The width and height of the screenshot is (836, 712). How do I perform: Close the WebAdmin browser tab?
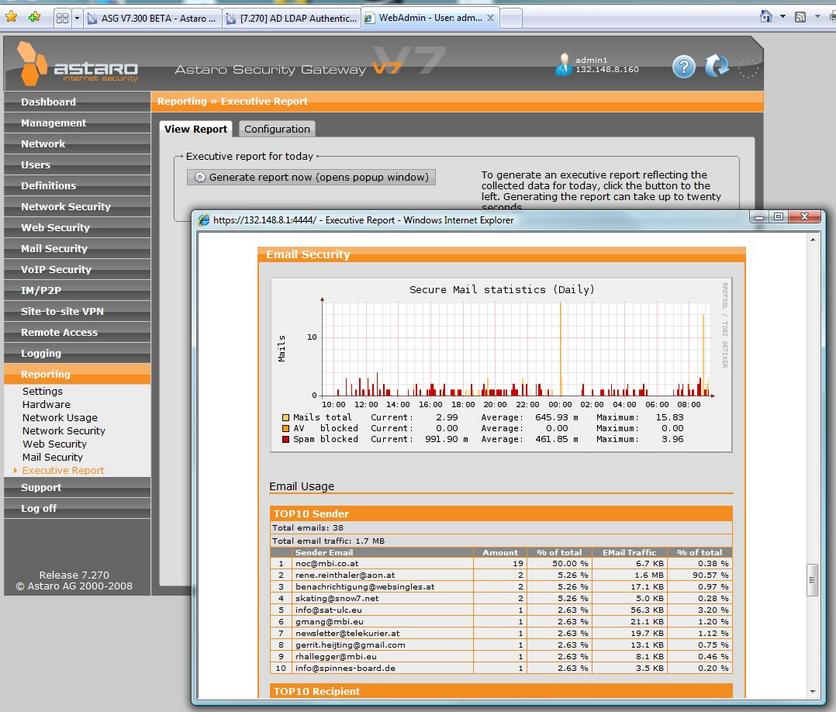[491, 18]
